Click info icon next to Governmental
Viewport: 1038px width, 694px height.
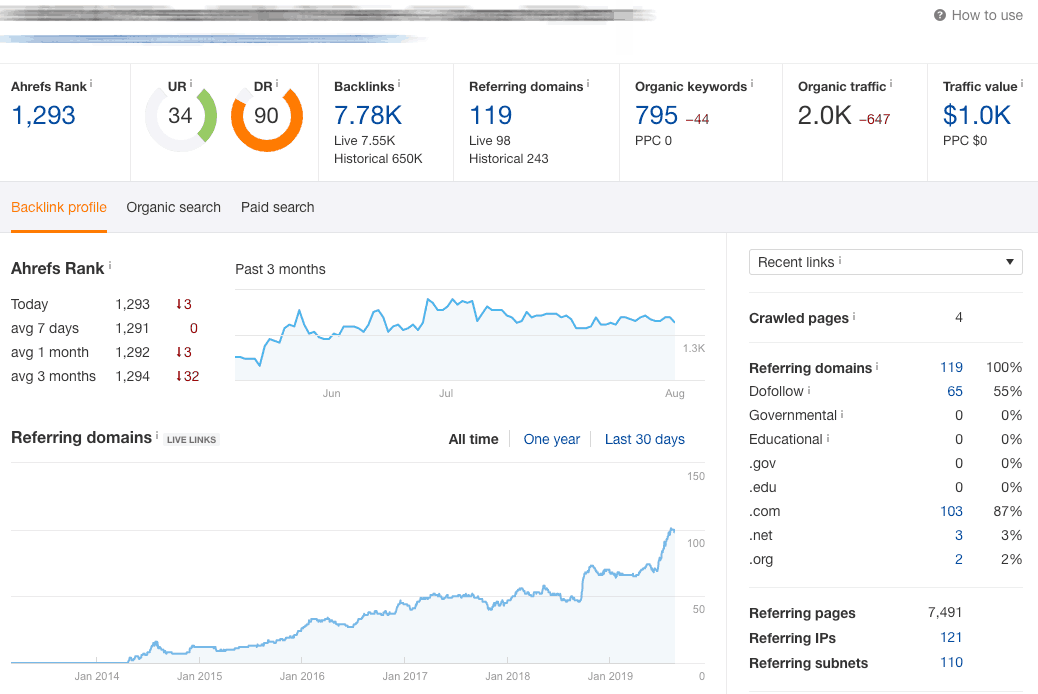pos(842,414)
